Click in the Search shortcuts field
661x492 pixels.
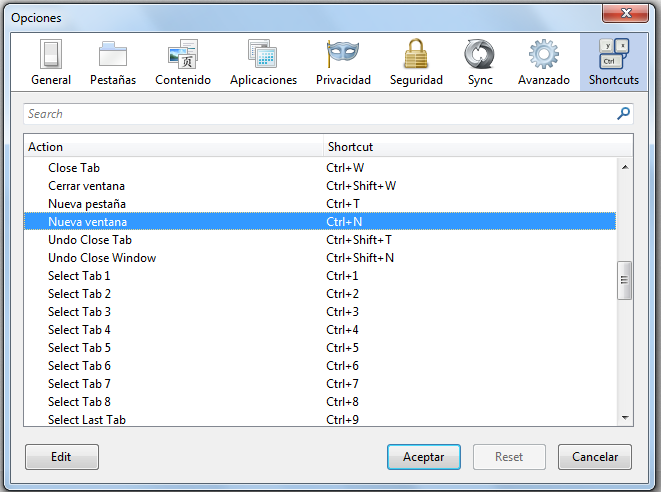click(318, 114)
